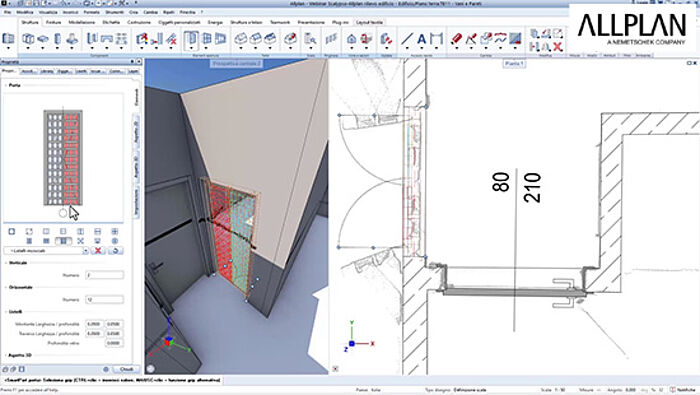Click the door preview thumbnail
700x395 pixels.
[x=63, y=158]
